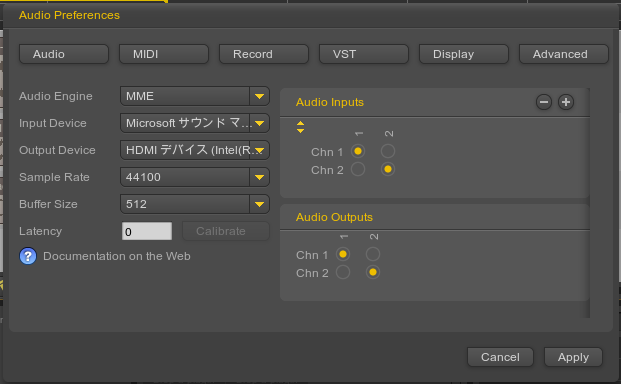The width and height of the screenshot is (621, 384).
Task: Select Audio Outputs Chn 1 column 2 radio
Action: [373, 254]
